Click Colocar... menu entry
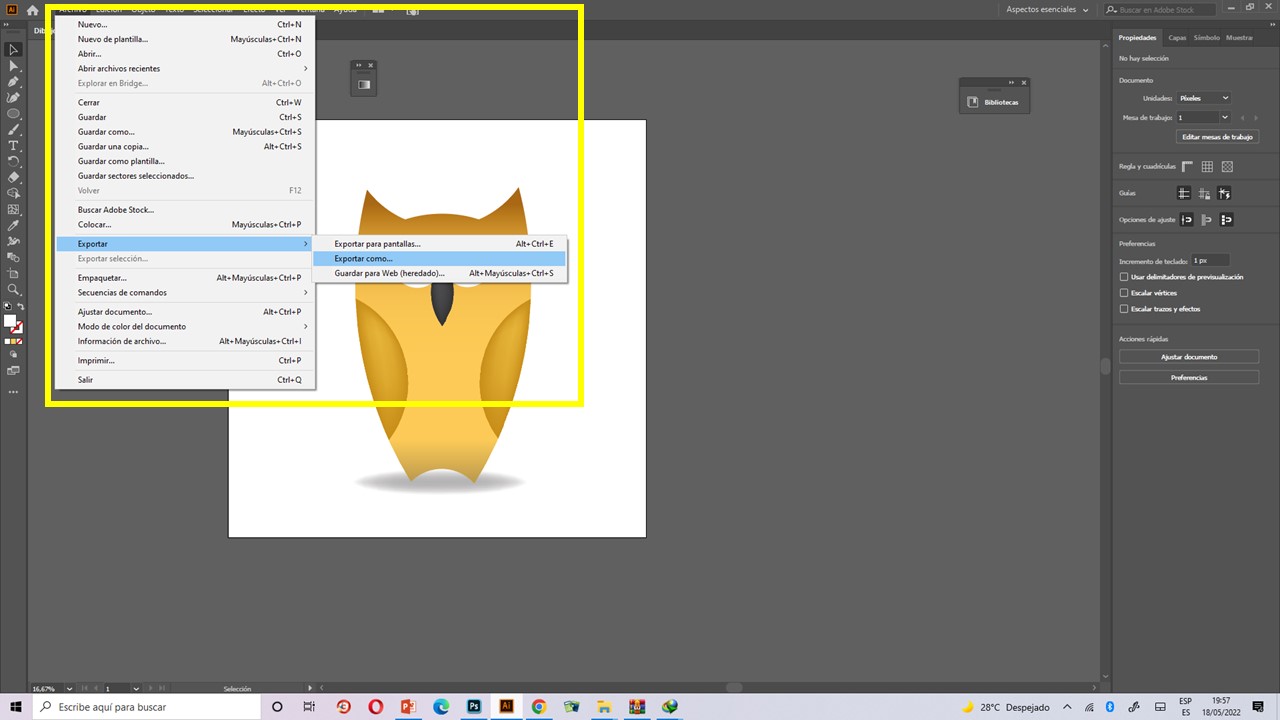Image resolution: width=1280 pixels, height=720 pixels. 185,224
